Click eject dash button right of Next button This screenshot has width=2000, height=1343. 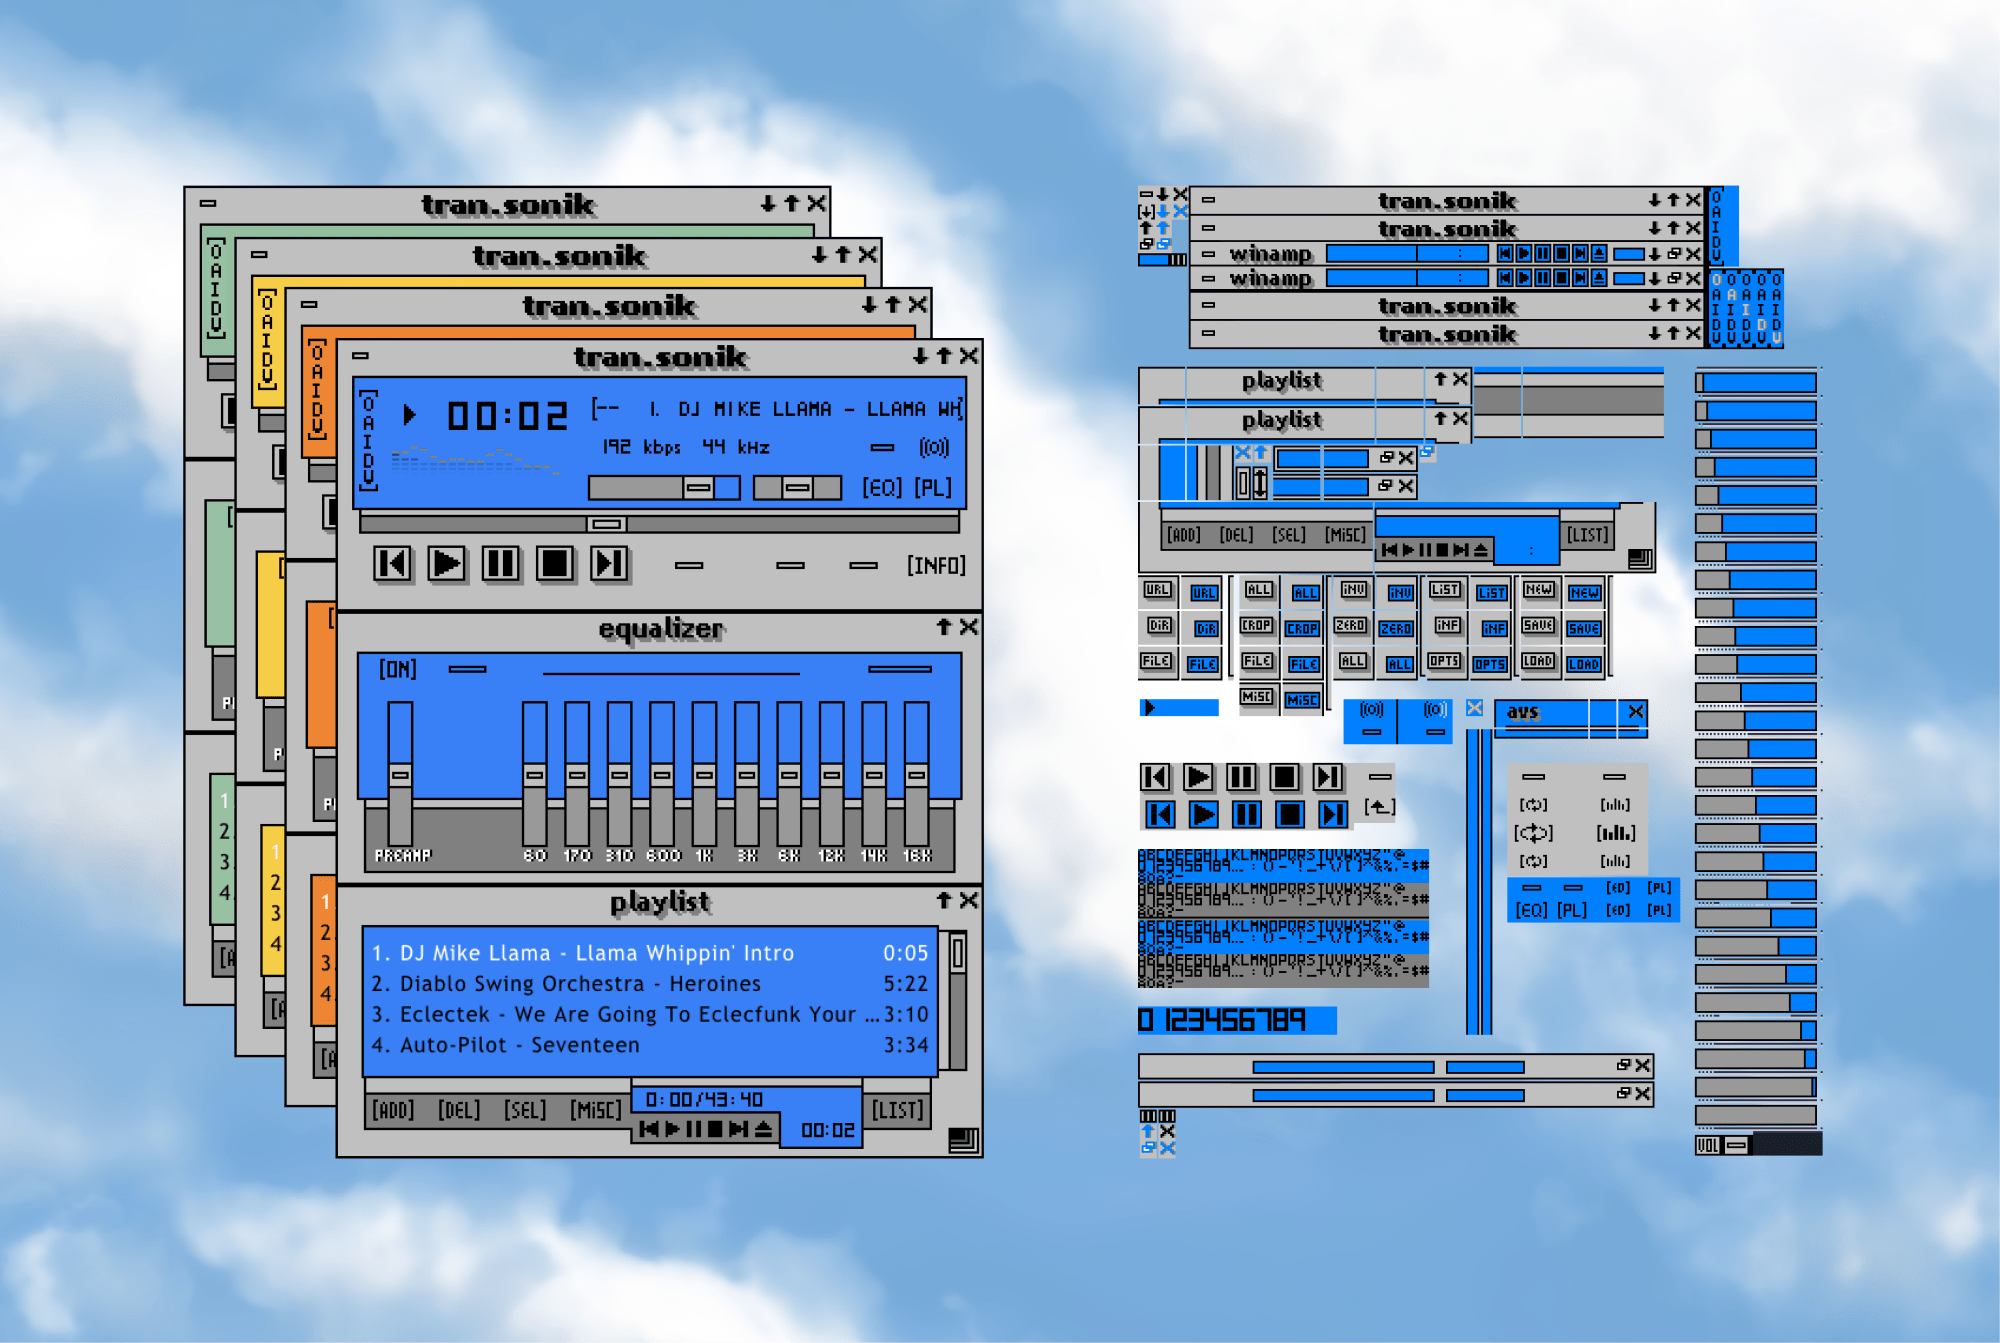pyautogui.click(x=688, y=565)
